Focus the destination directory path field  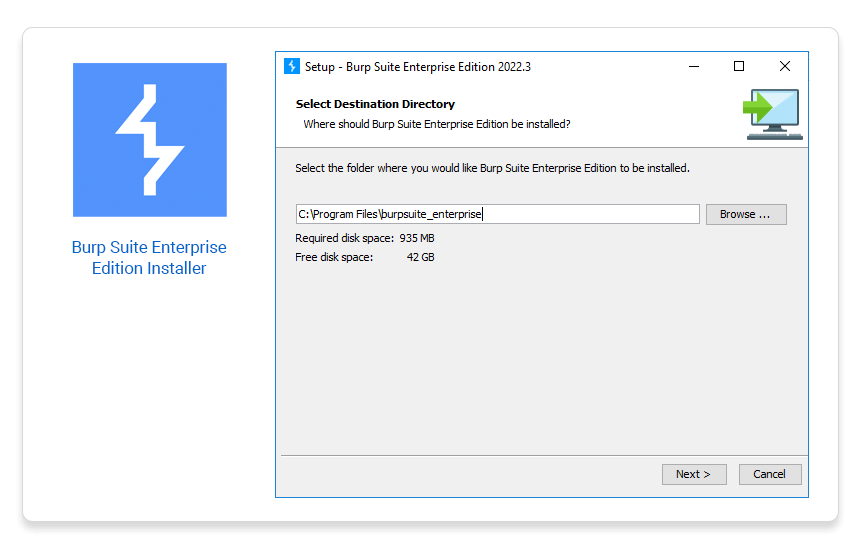pyautogui.click(x=497, y=214)
